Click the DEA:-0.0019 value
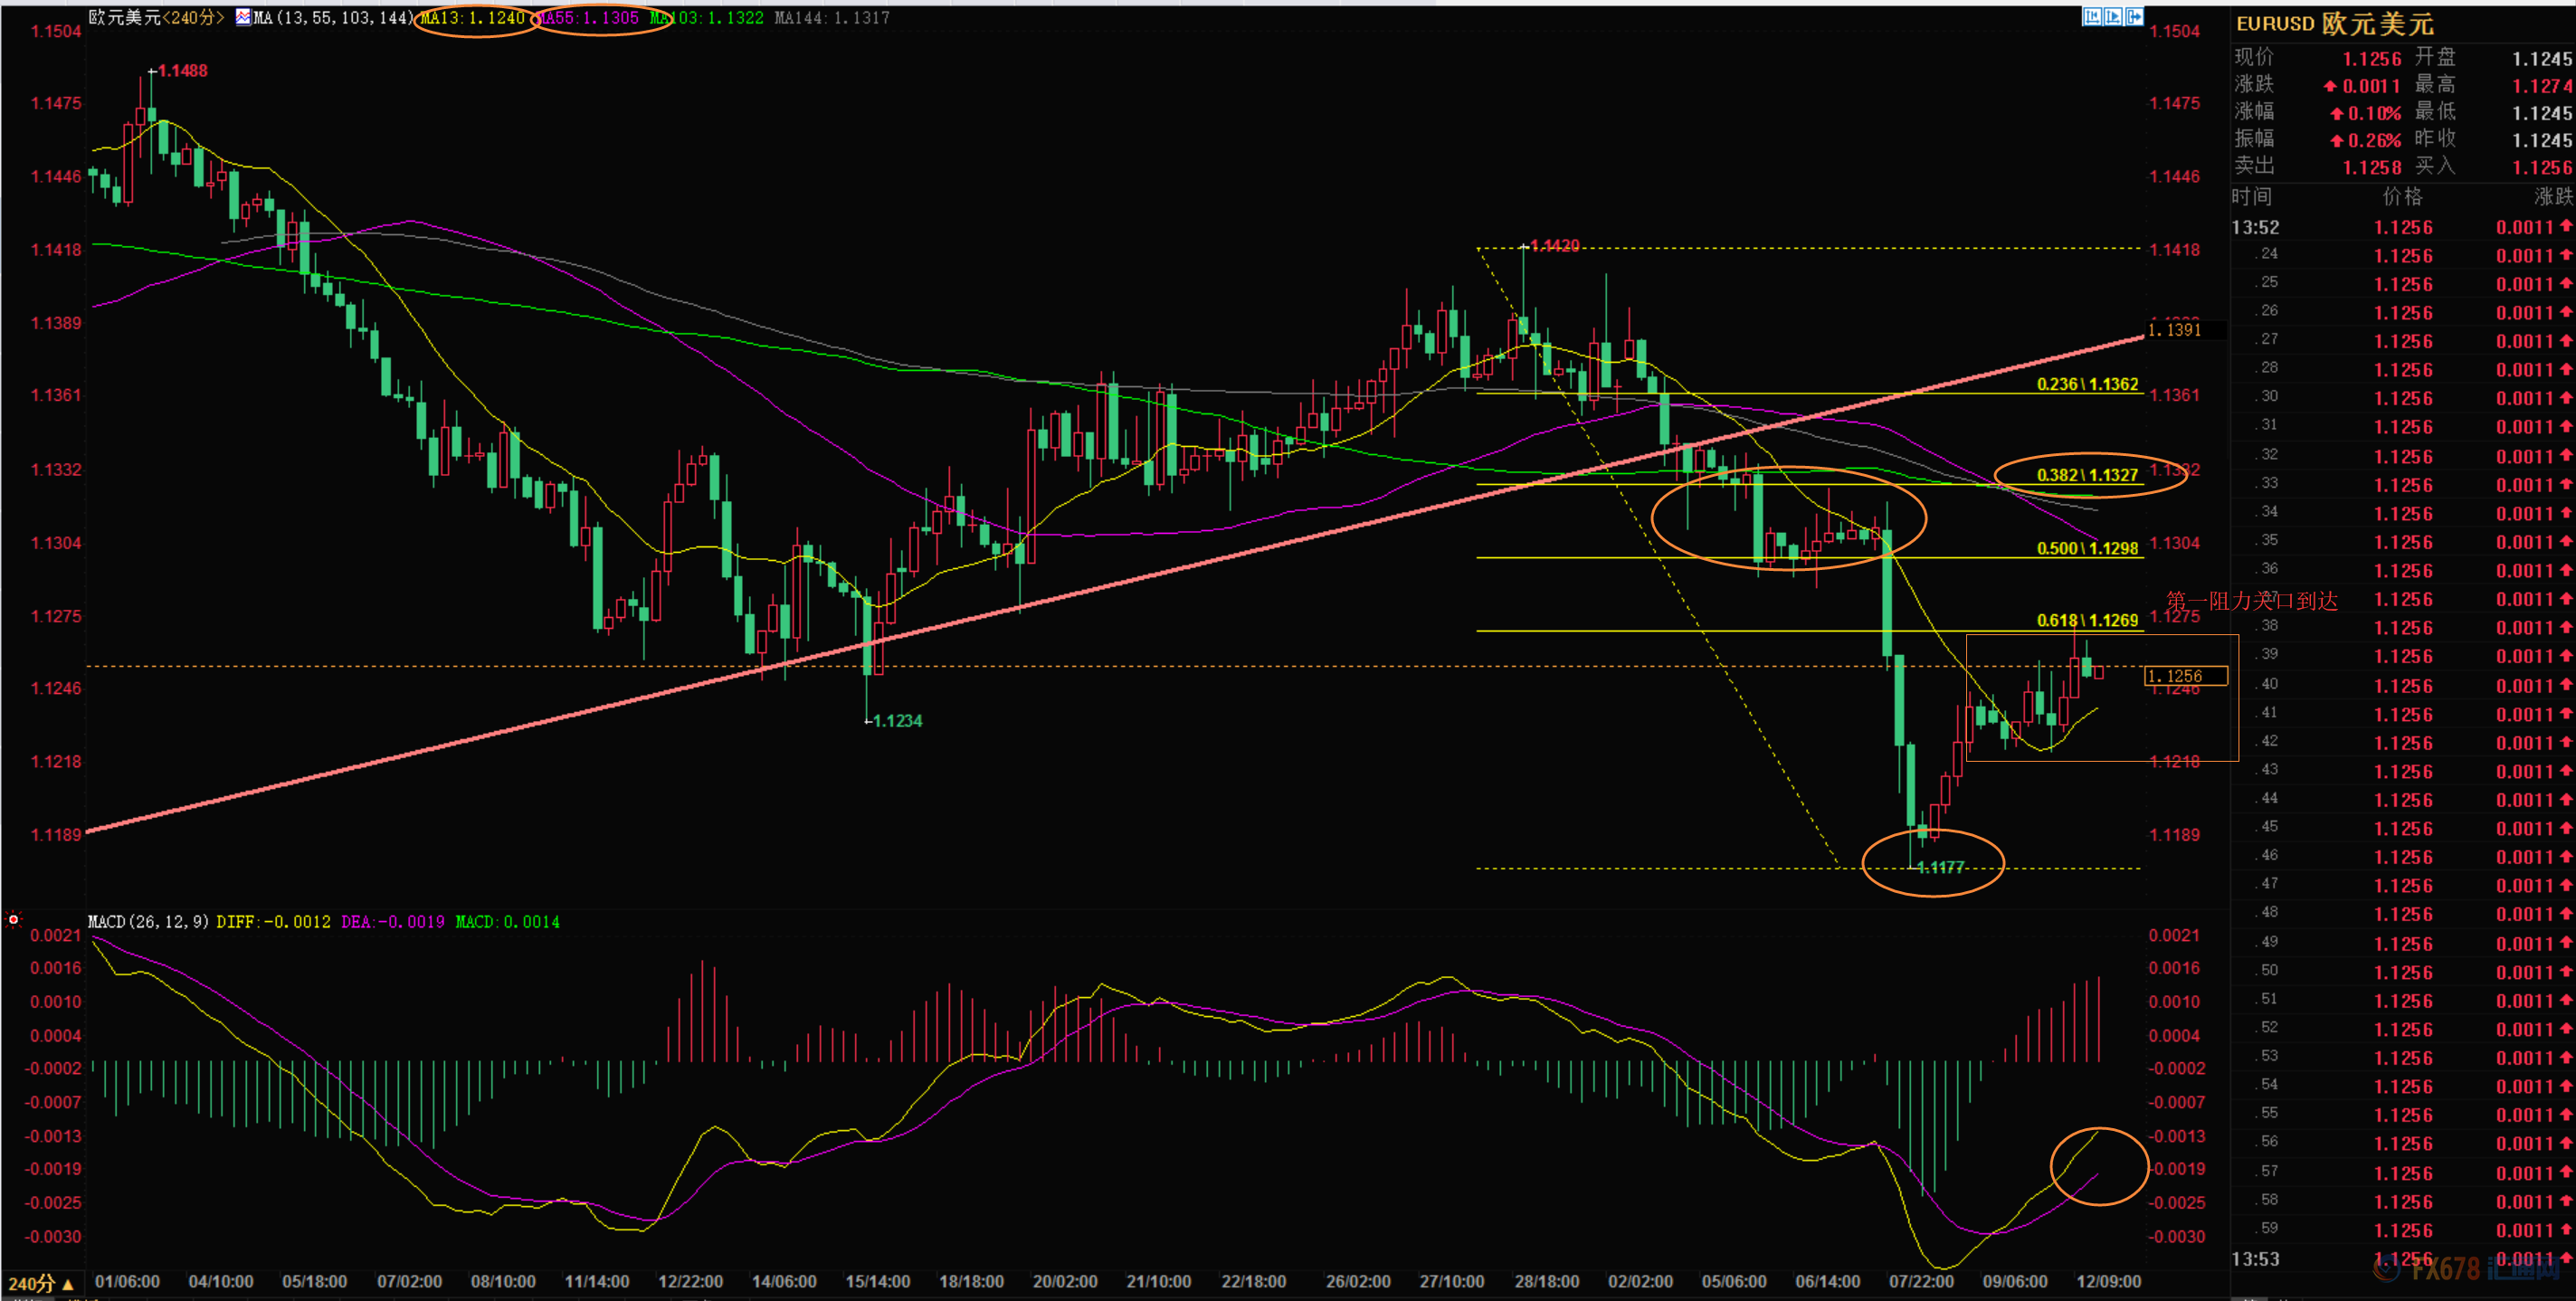The image size is (2576, 1301). (393, 922)
